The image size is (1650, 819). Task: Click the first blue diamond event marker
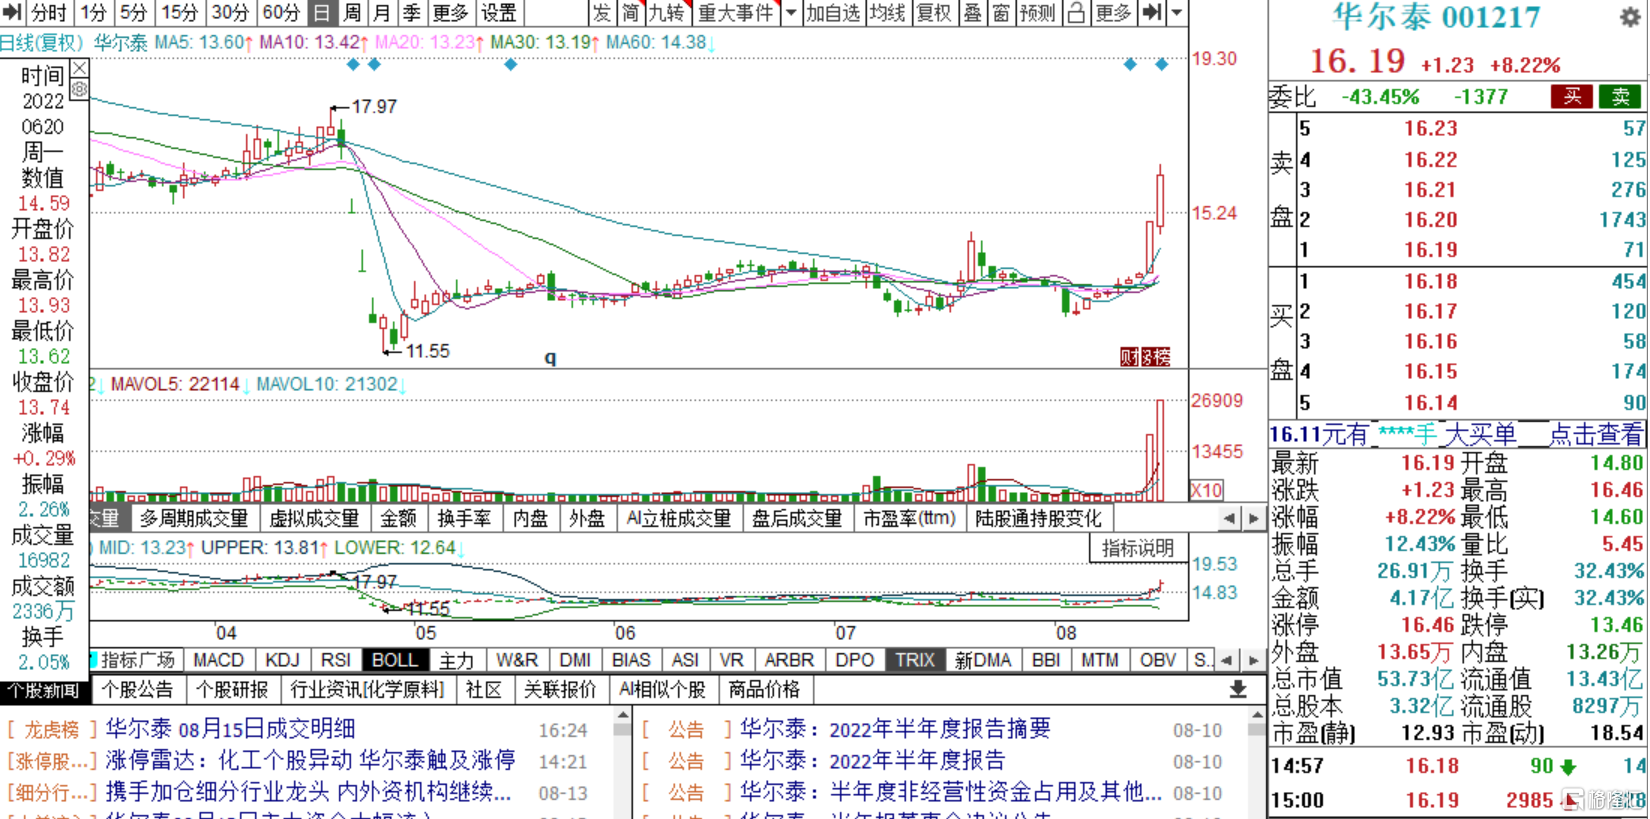[352, 64]
